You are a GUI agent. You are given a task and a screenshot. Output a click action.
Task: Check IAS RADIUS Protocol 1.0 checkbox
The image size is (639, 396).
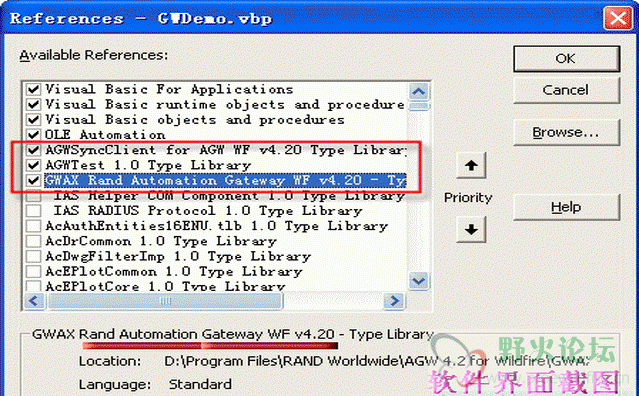click(x=33, y=211)
